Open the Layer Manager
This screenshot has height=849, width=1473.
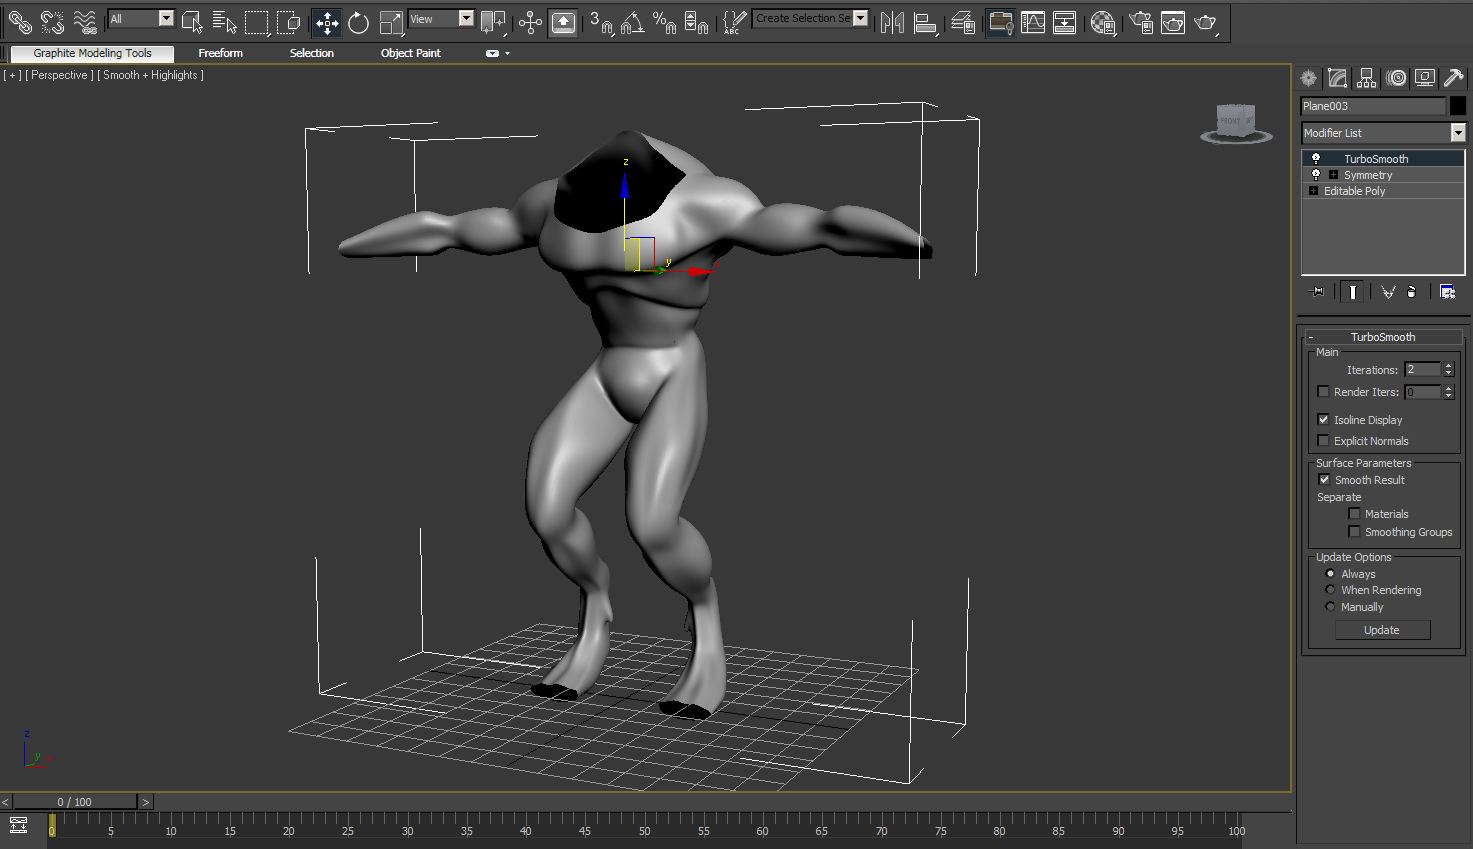(963, 21)
